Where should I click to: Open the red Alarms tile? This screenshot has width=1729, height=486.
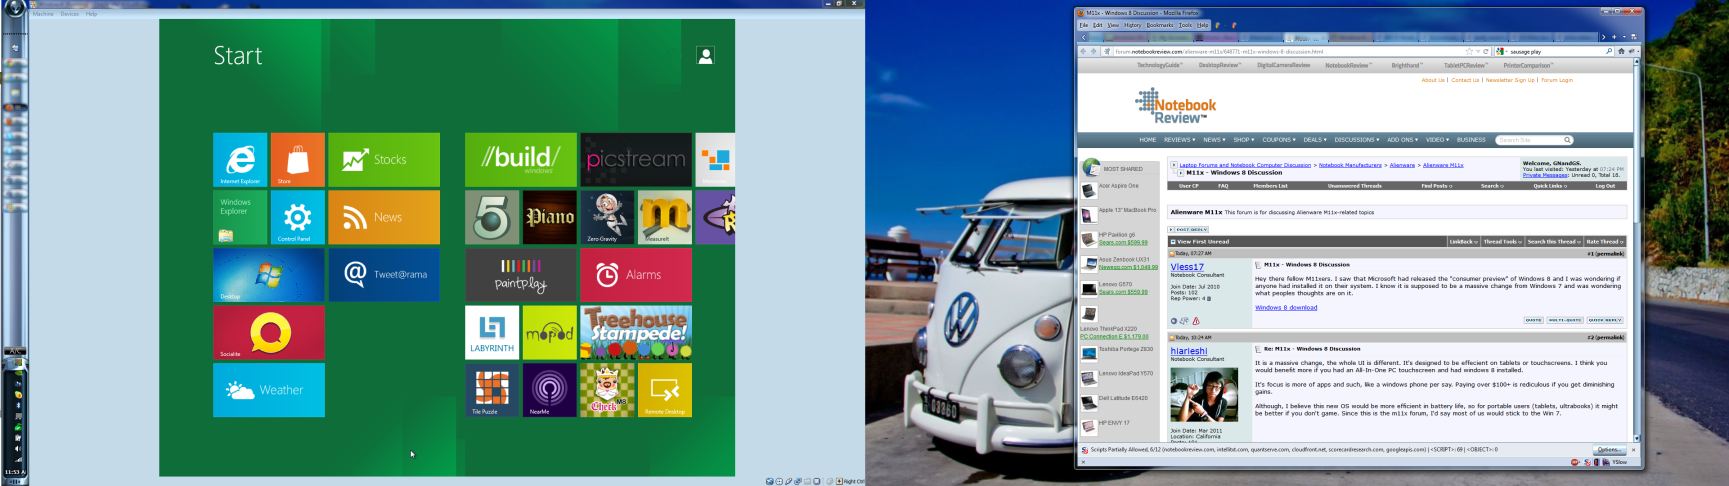tap(636, 275)
